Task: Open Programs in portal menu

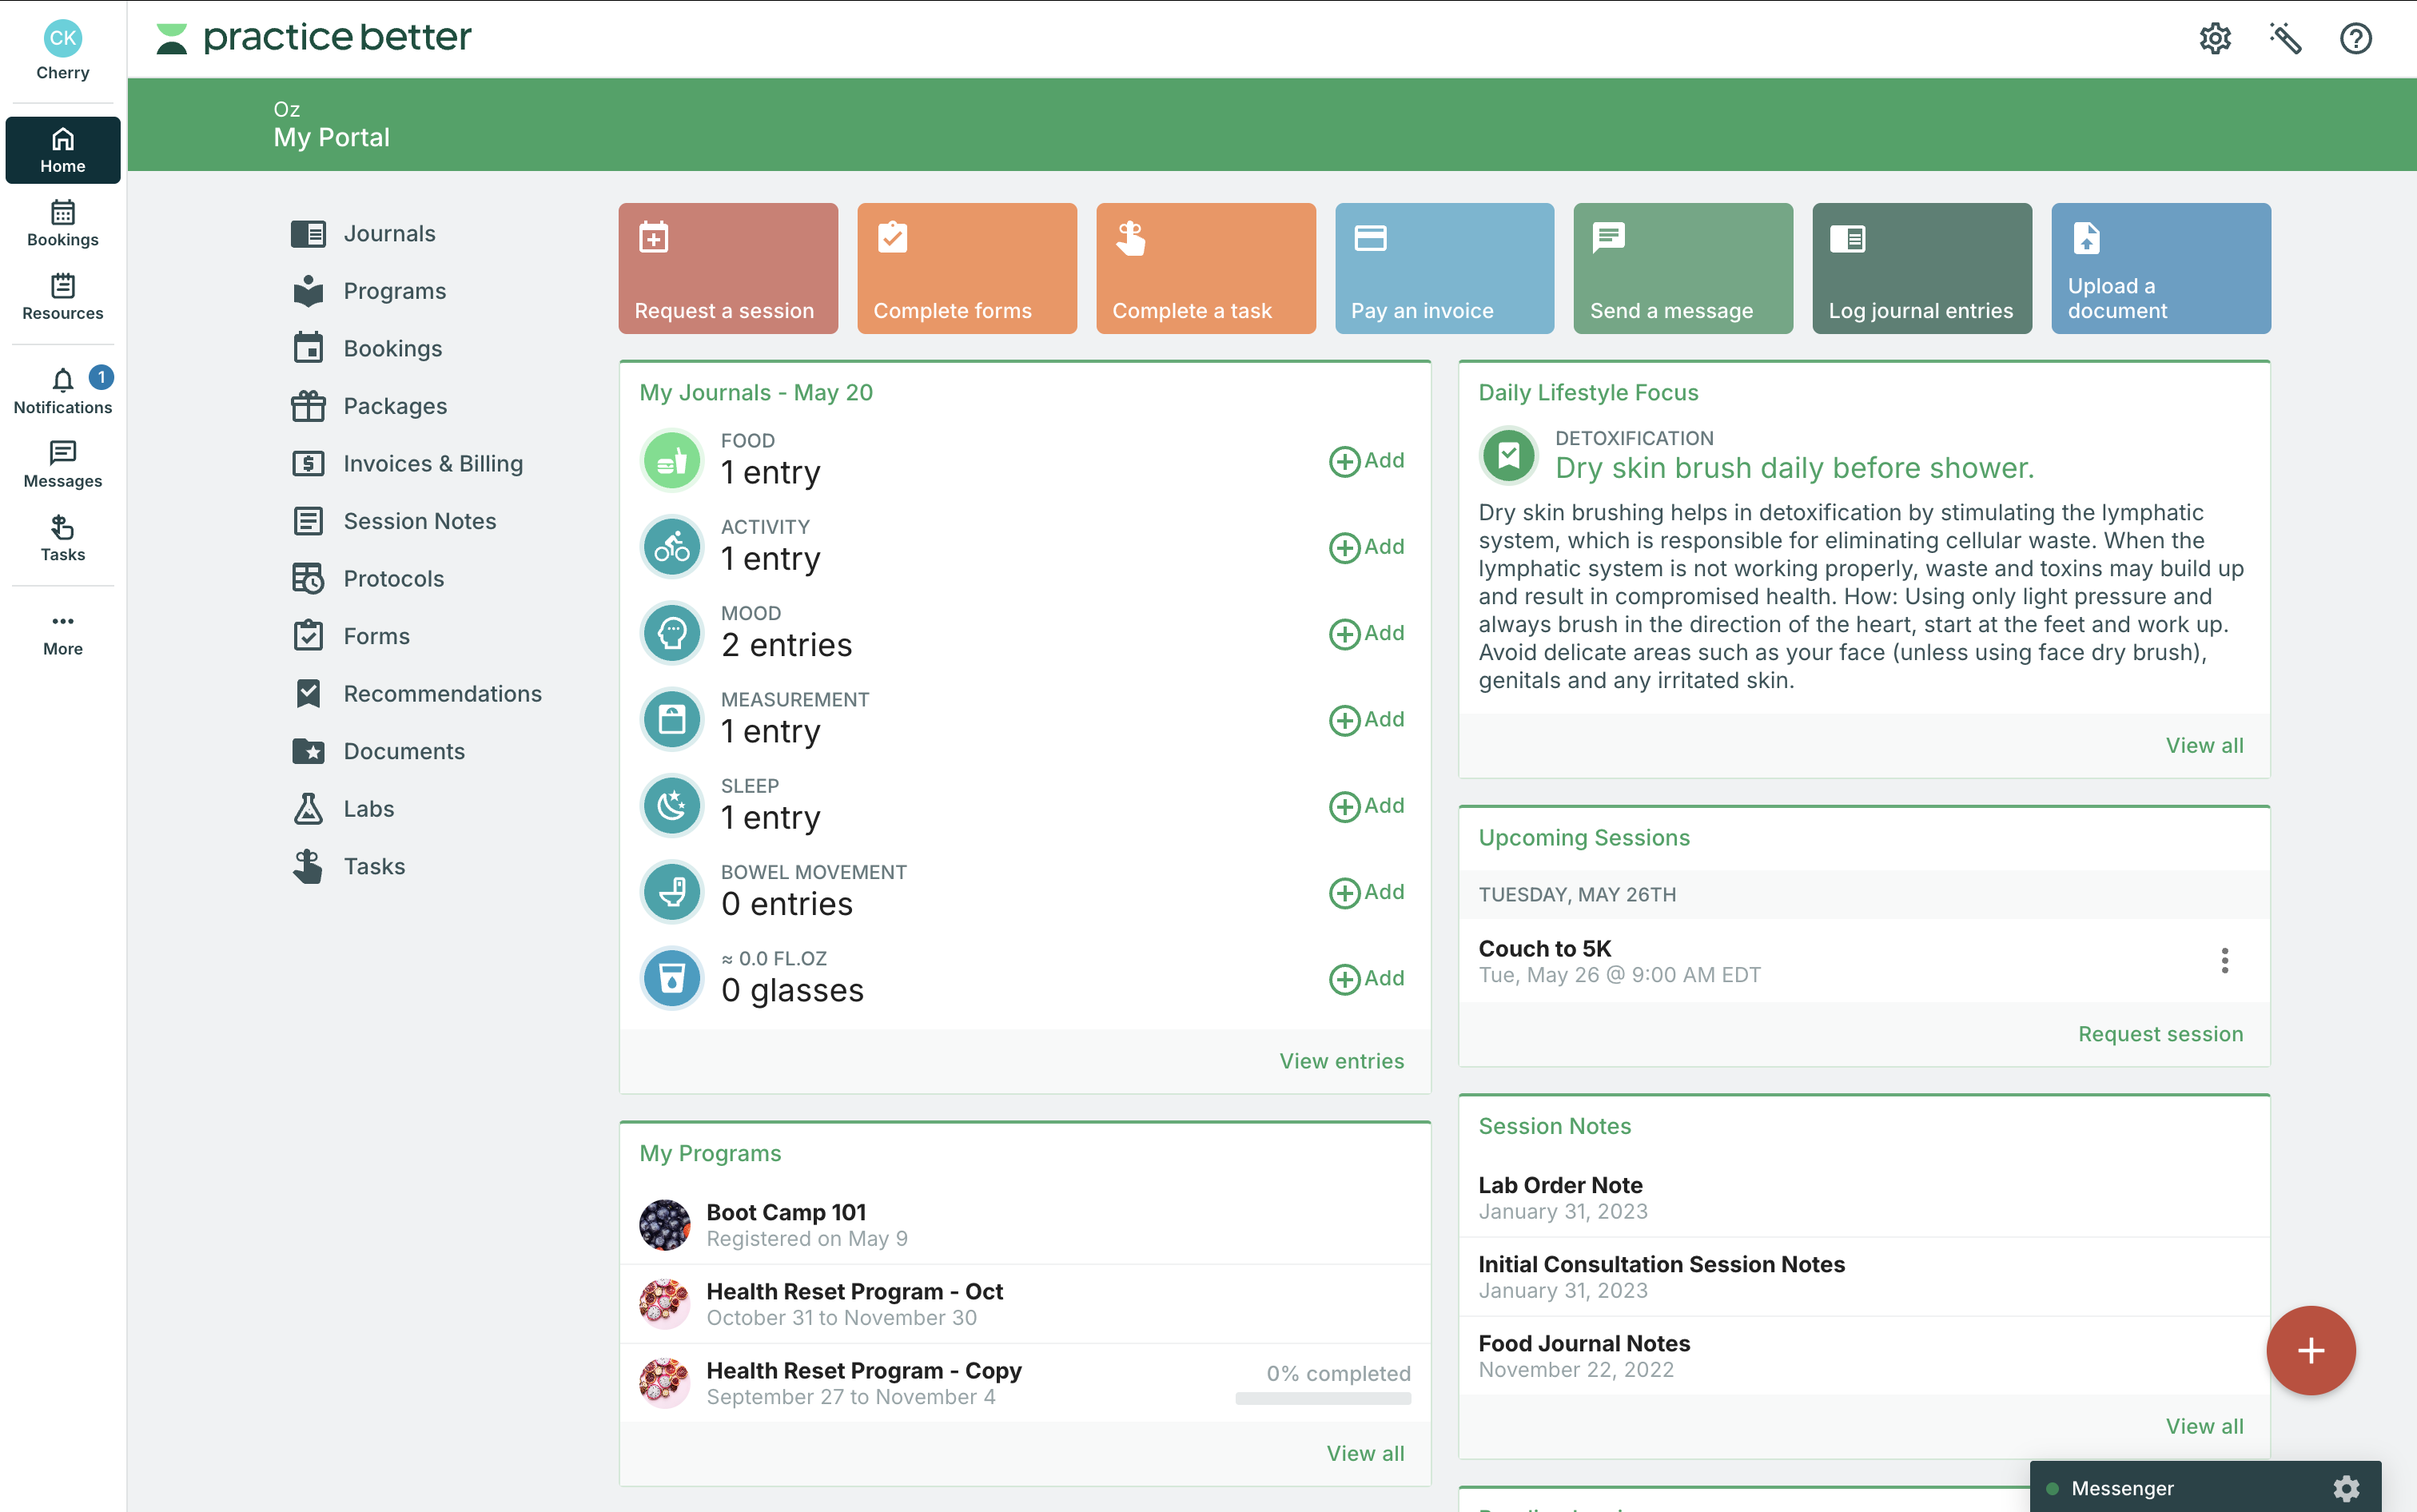Action: click(369, 291)
